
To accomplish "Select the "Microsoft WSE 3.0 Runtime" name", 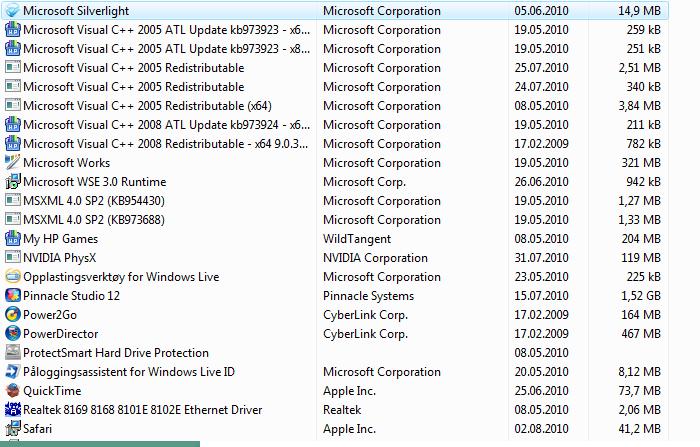I will coord(95,182).
